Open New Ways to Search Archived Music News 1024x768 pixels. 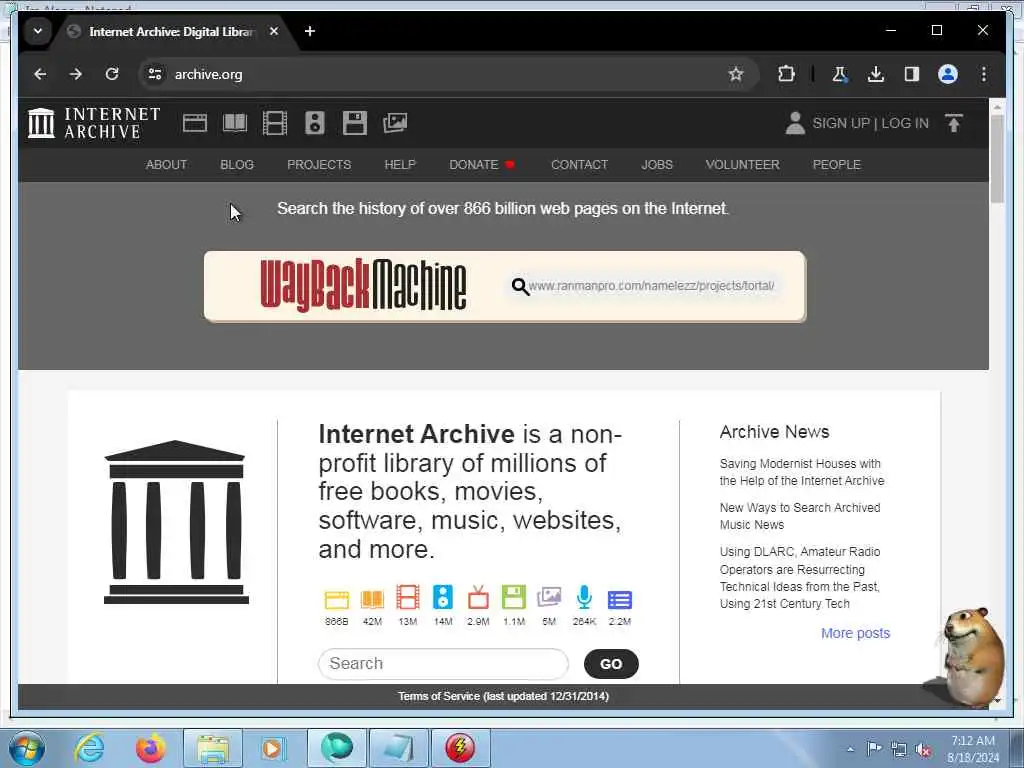coord(800,516)
